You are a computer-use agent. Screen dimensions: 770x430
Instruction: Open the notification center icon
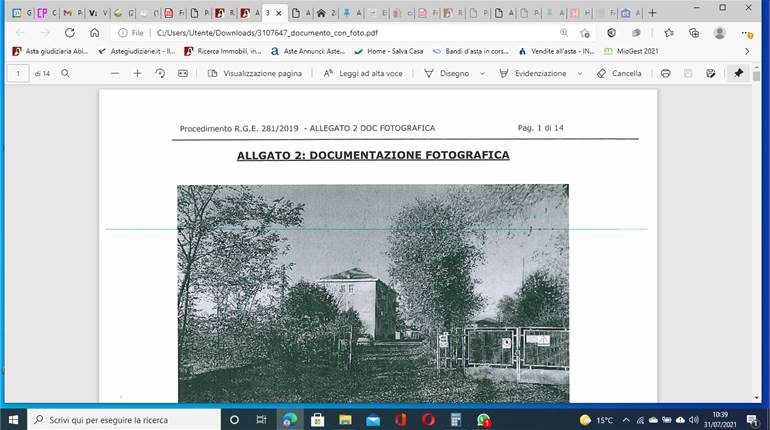click(x=752, y=420)
